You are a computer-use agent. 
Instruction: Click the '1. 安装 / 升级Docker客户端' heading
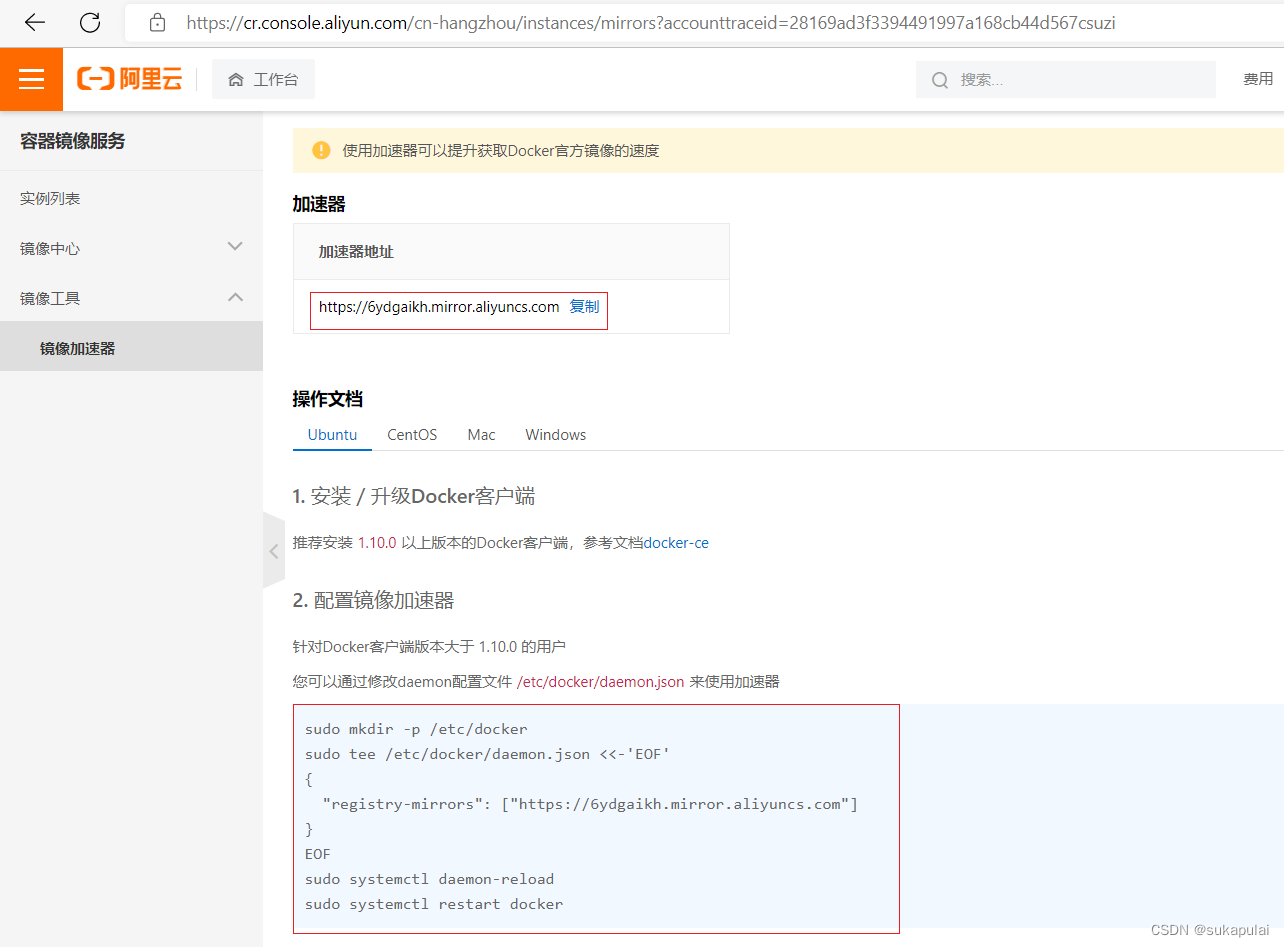tap(413, 496)
